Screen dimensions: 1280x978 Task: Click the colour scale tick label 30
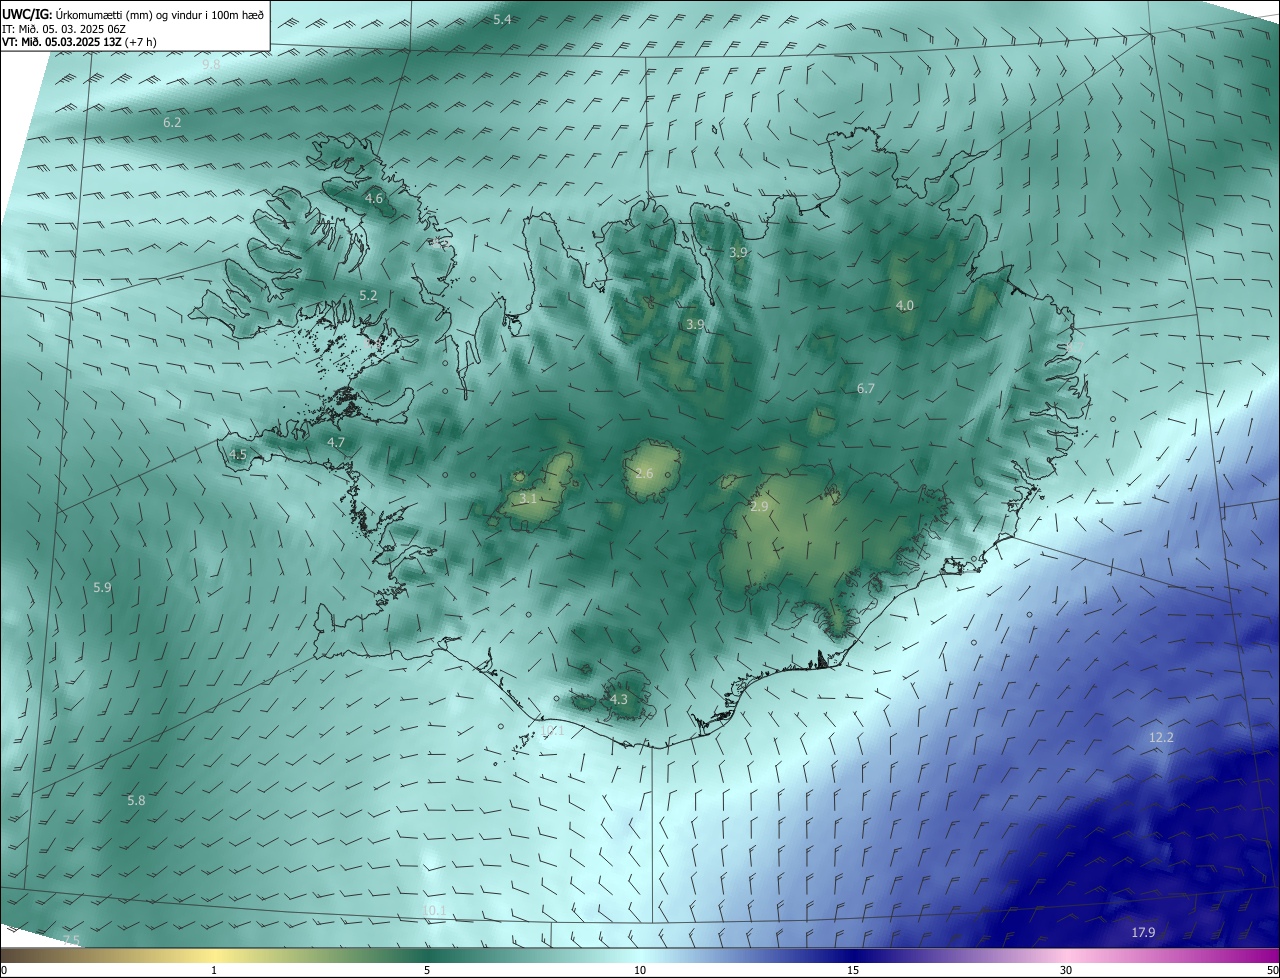tap(1066, 970)
